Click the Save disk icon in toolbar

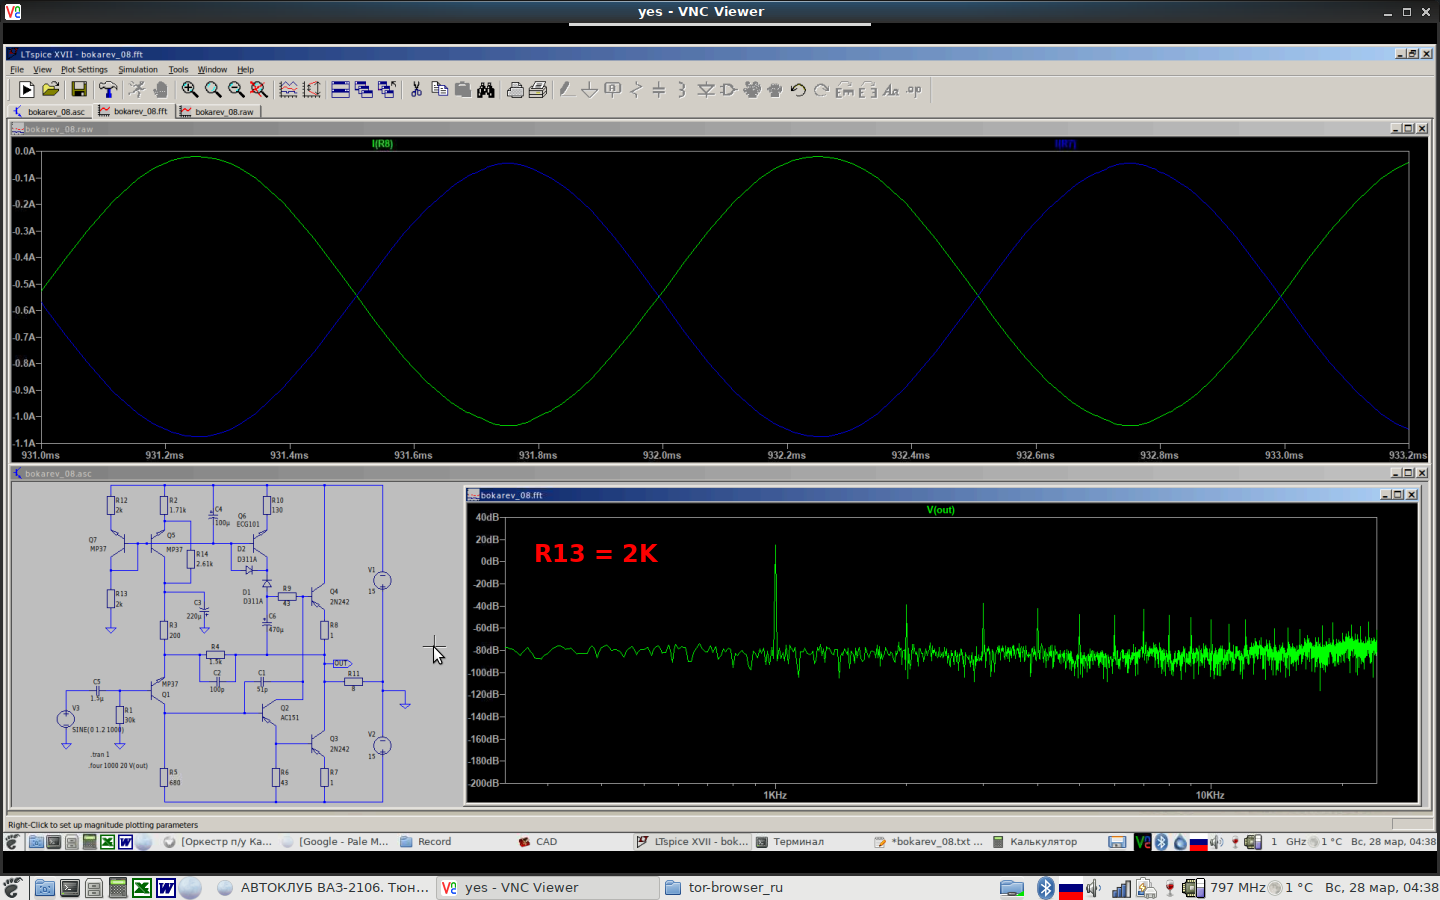79,90
